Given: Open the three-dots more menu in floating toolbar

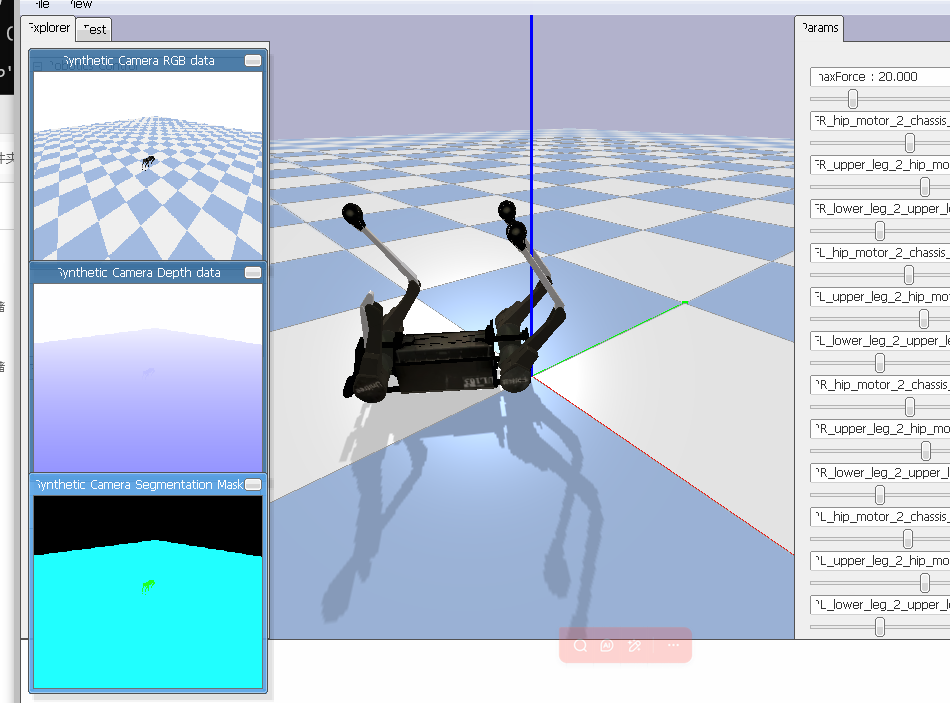Looking at the screenshot, I should click(x=673, y=645).
